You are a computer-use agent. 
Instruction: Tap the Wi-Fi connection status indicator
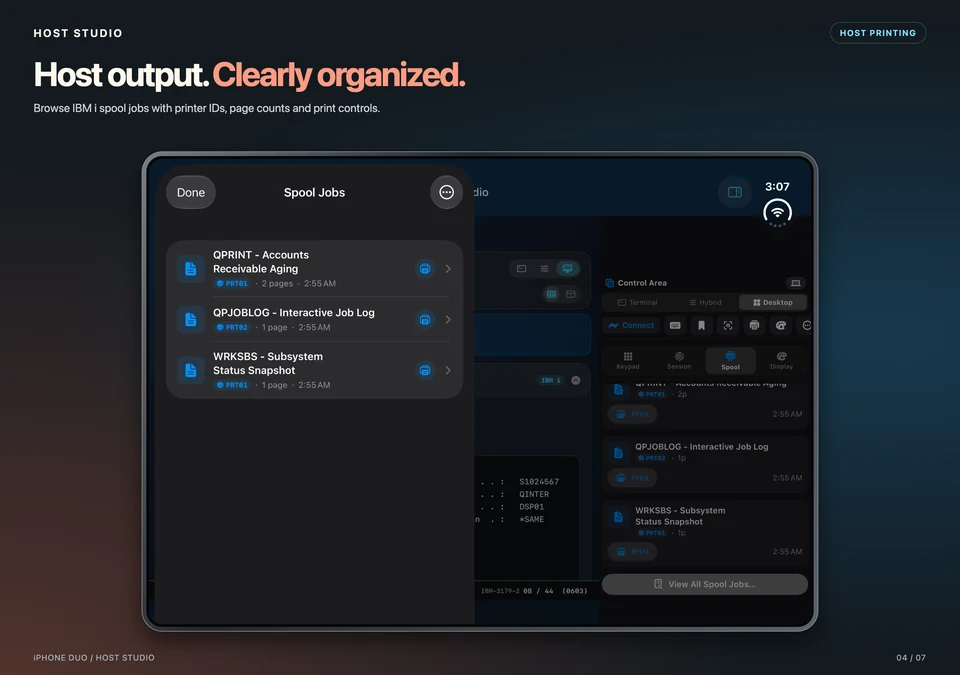(778, 213)
